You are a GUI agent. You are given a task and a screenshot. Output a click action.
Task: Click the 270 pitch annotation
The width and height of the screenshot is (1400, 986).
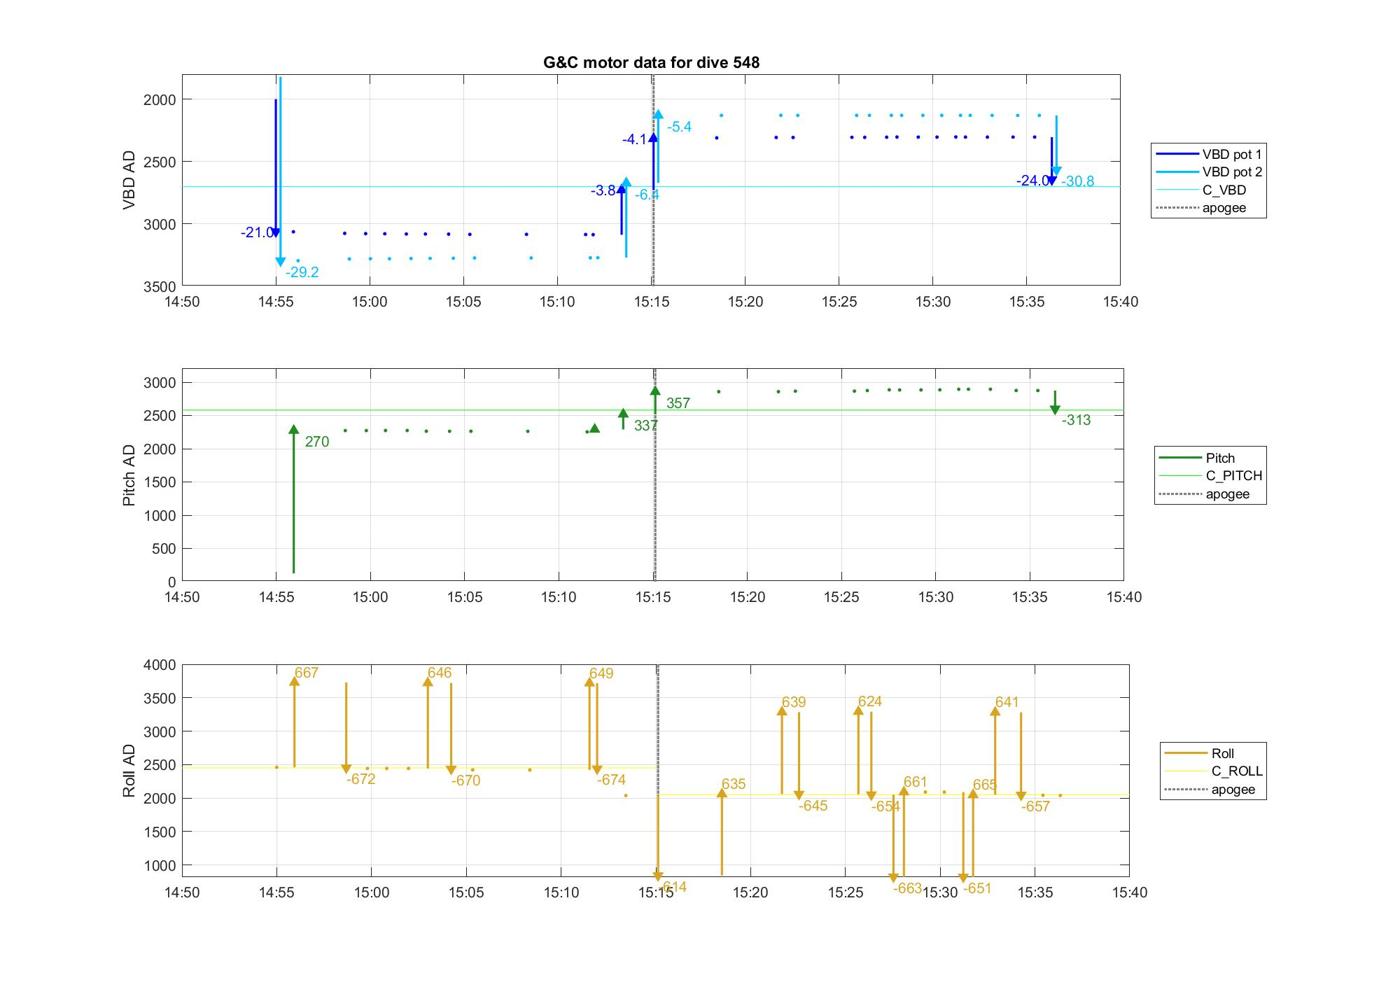[x=317, y=442]
